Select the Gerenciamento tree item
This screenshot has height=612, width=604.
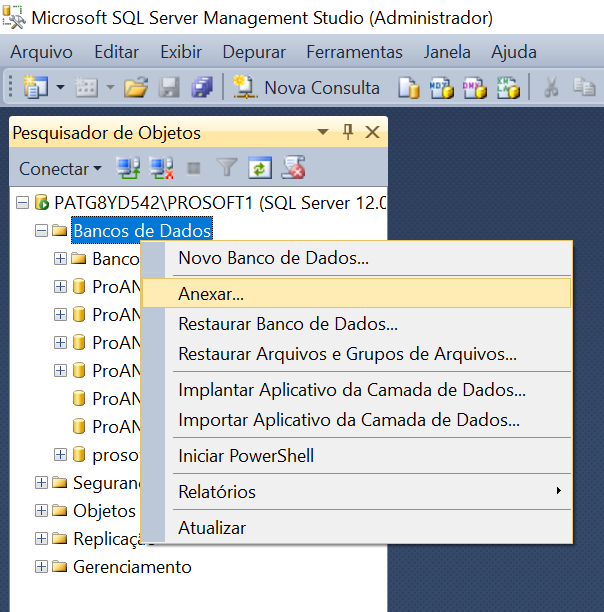(x=131, y=567)
